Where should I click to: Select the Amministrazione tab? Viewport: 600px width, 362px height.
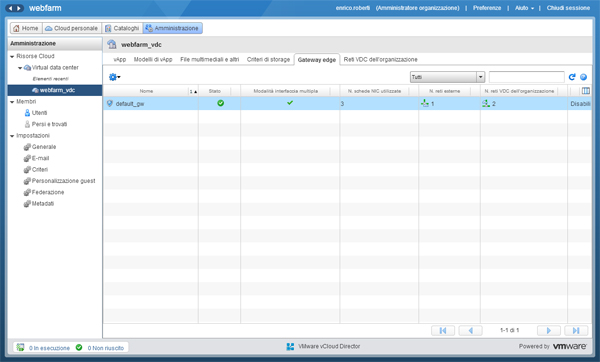[172, 28]
